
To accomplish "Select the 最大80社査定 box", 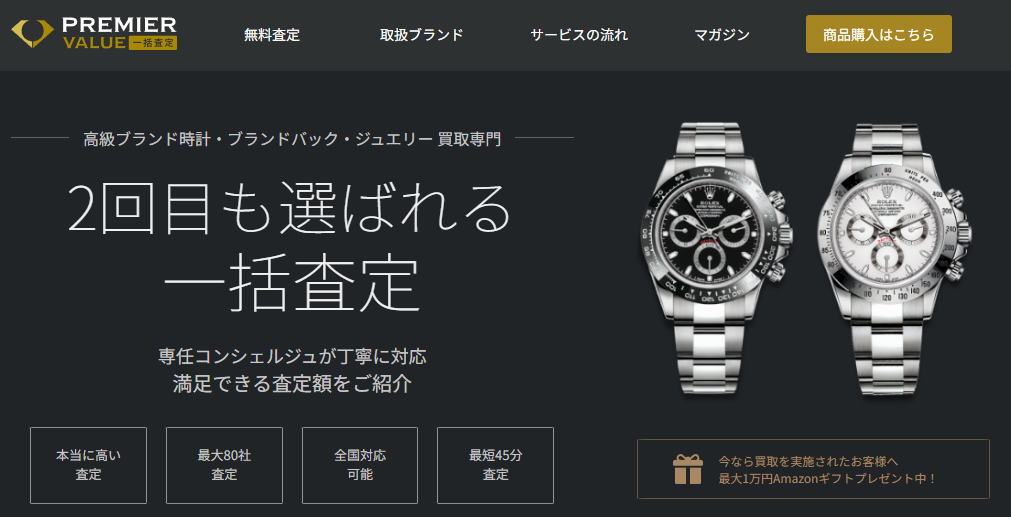I will [224, 465].
